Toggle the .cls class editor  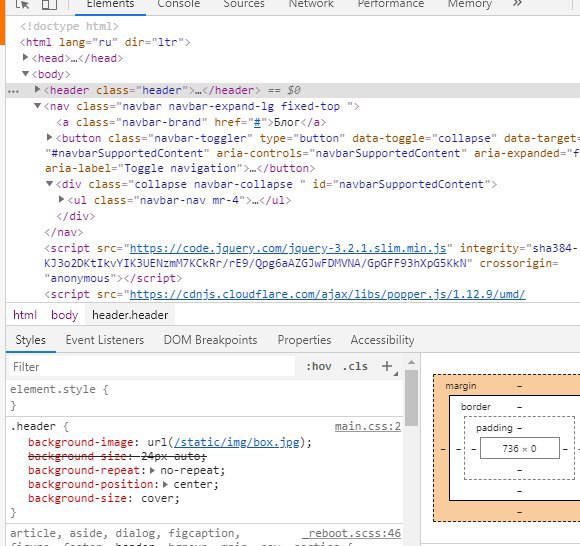click(x=355, y=367)
